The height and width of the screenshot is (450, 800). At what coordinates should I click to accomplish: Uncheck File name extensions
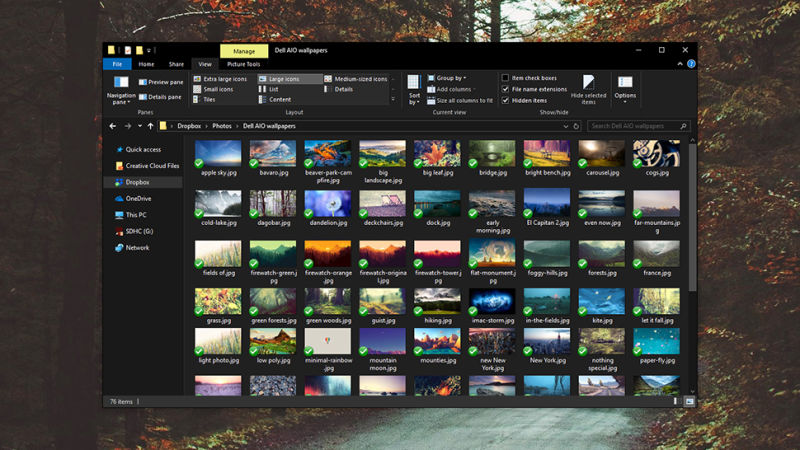tap(506, 89)
